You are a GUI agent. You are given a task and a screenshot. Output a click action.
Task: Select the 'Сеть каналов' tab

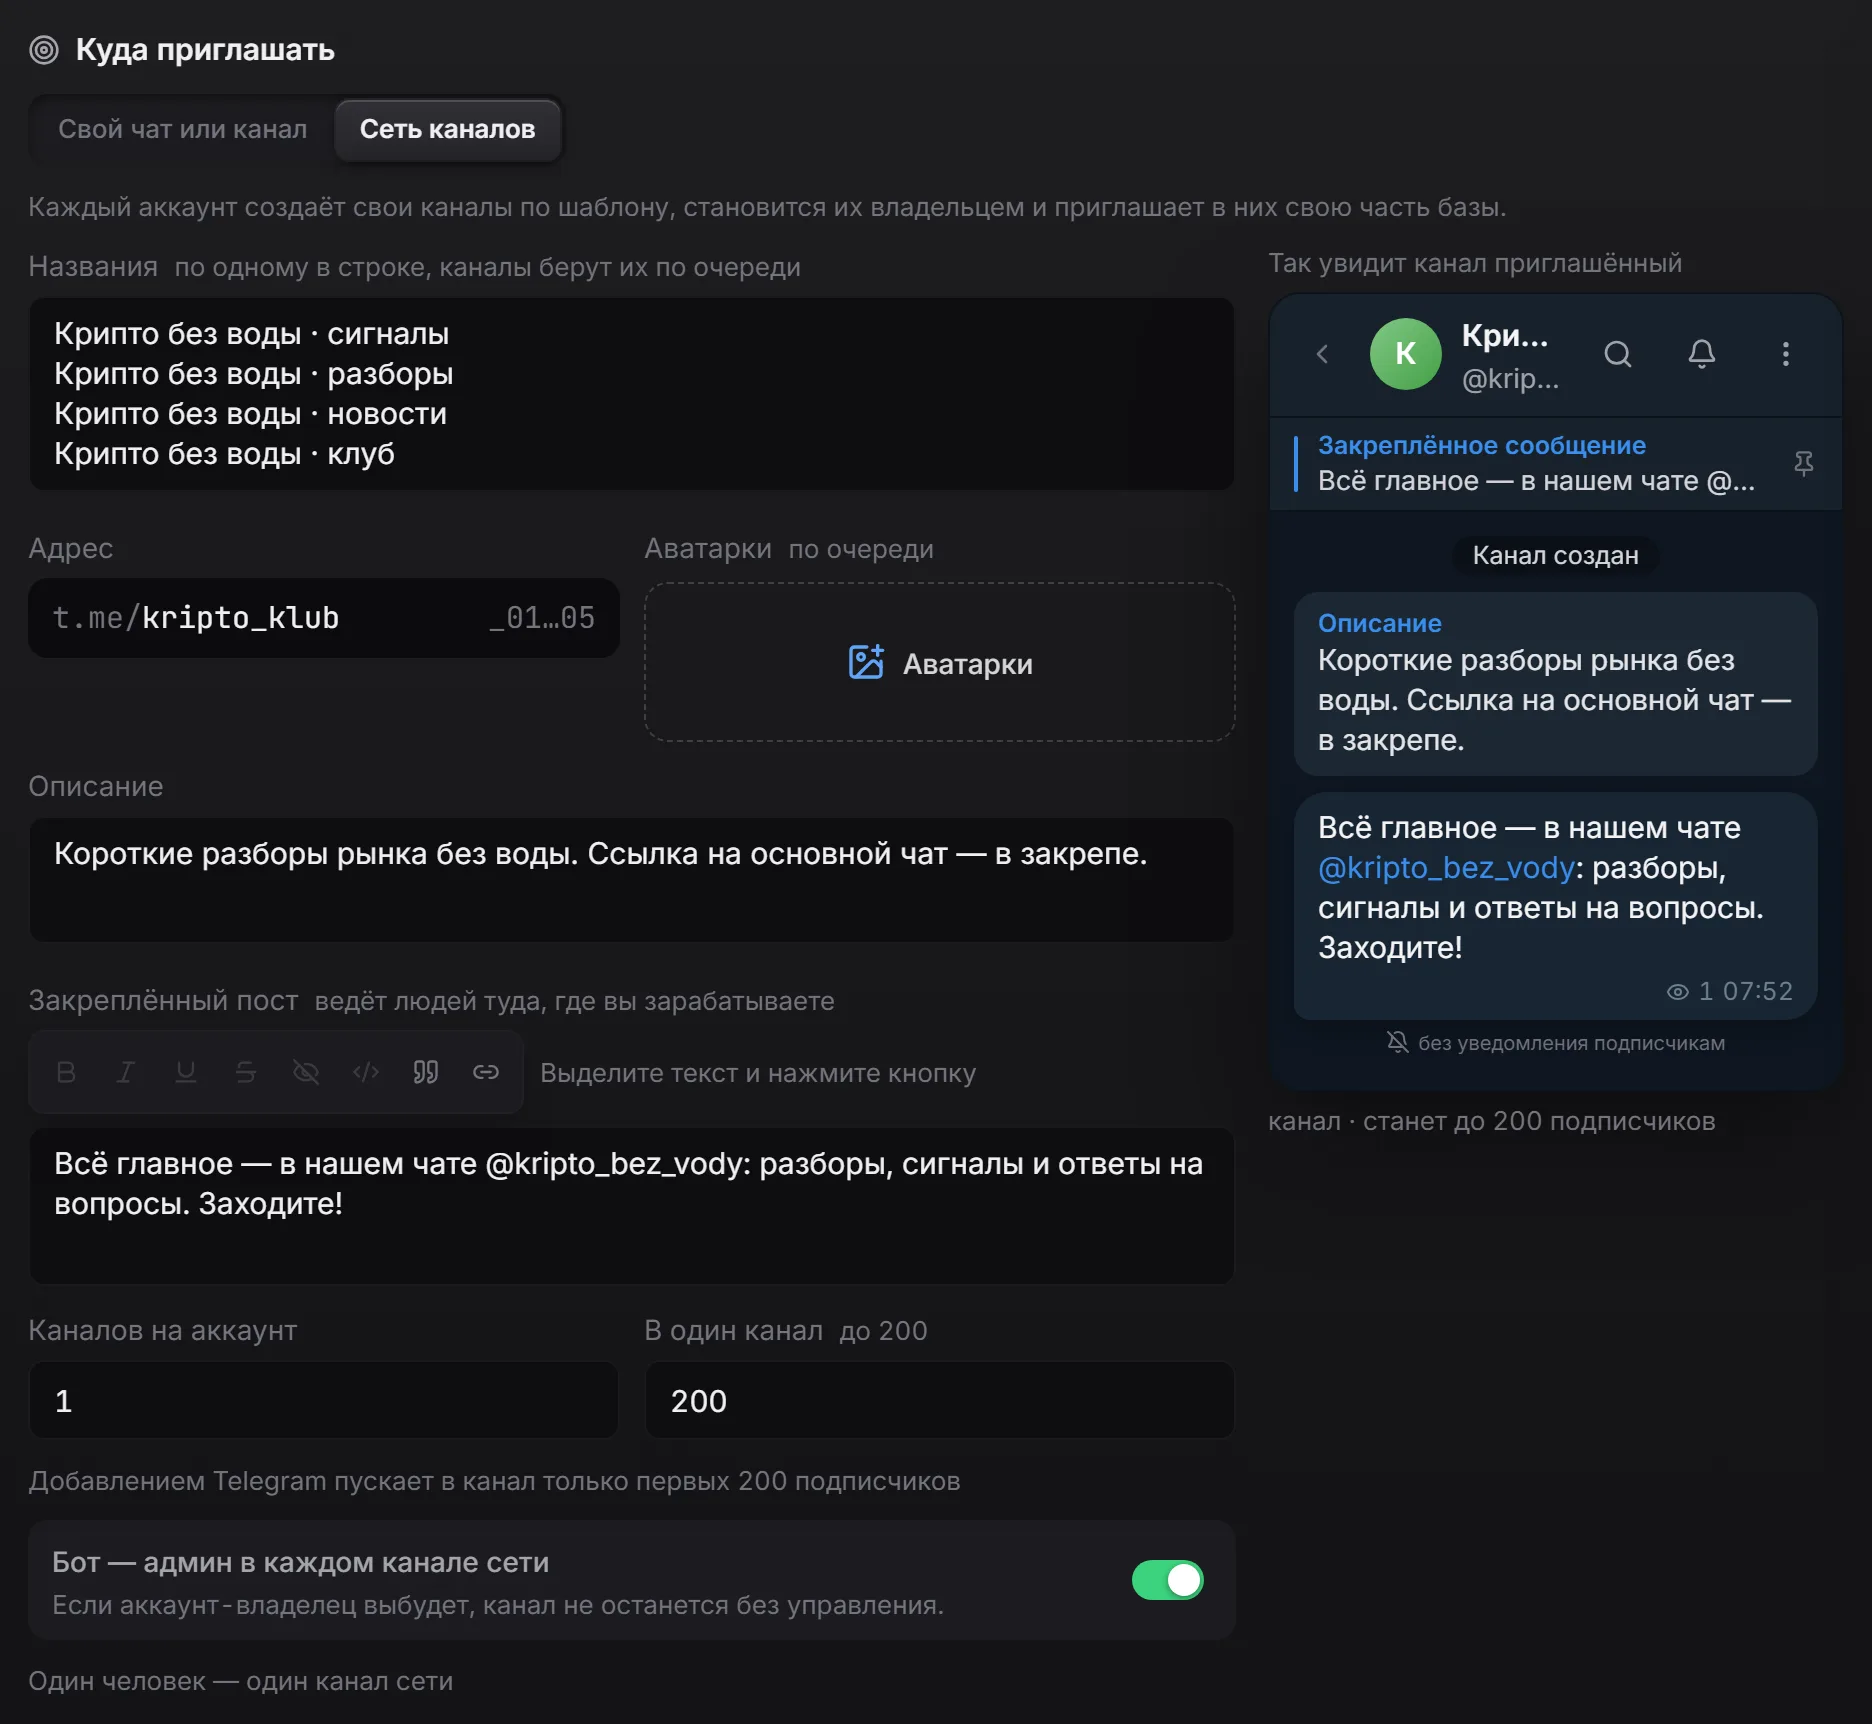pyautogui.click(x=447, y=129)
